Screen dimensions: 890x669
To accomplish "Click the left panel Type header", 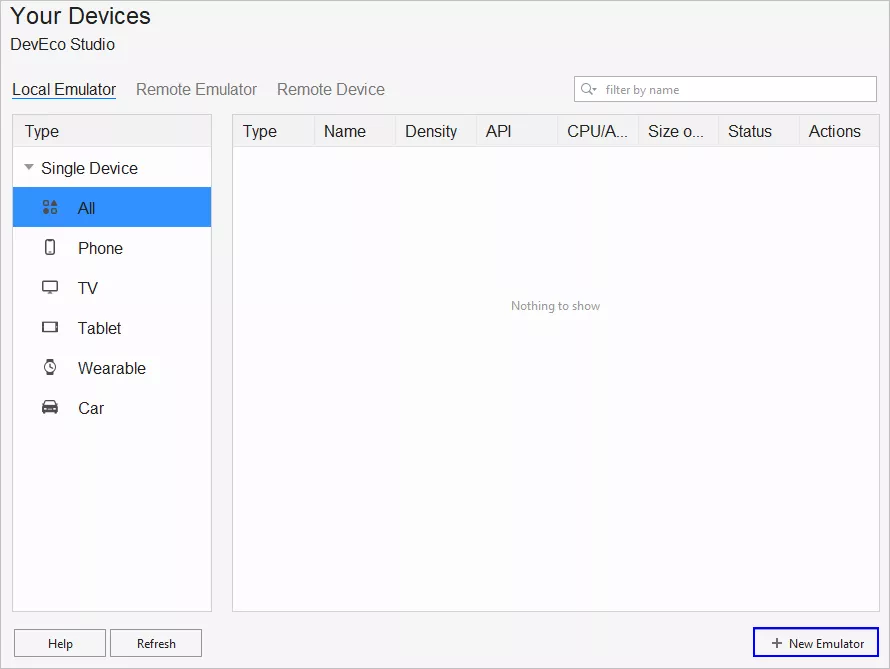I will [x=112, y=131].
